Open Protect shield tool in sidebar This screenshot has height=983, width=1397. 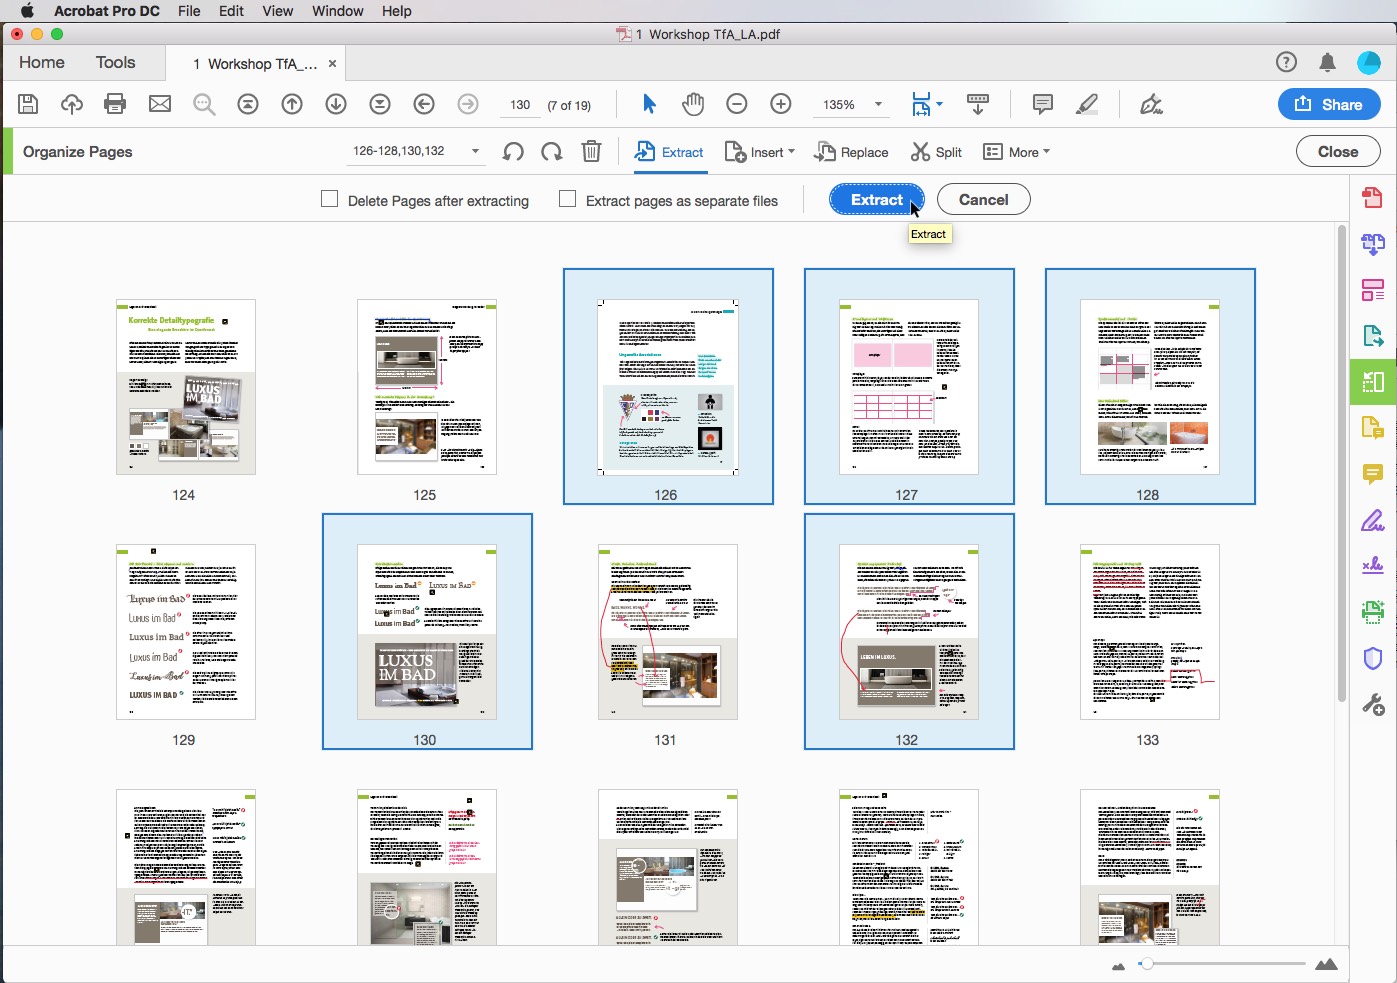point(1373,658)
